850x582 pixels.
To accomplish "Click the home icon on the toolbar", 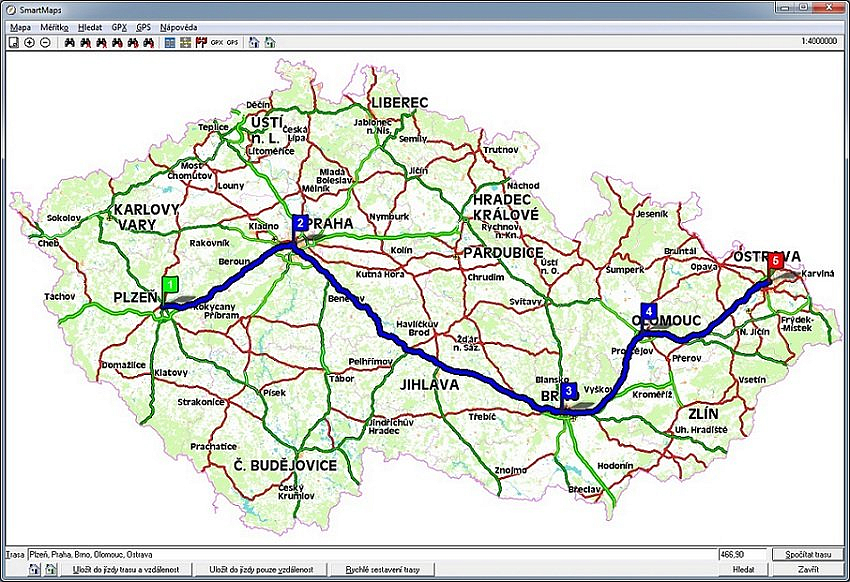I will 253,43.
